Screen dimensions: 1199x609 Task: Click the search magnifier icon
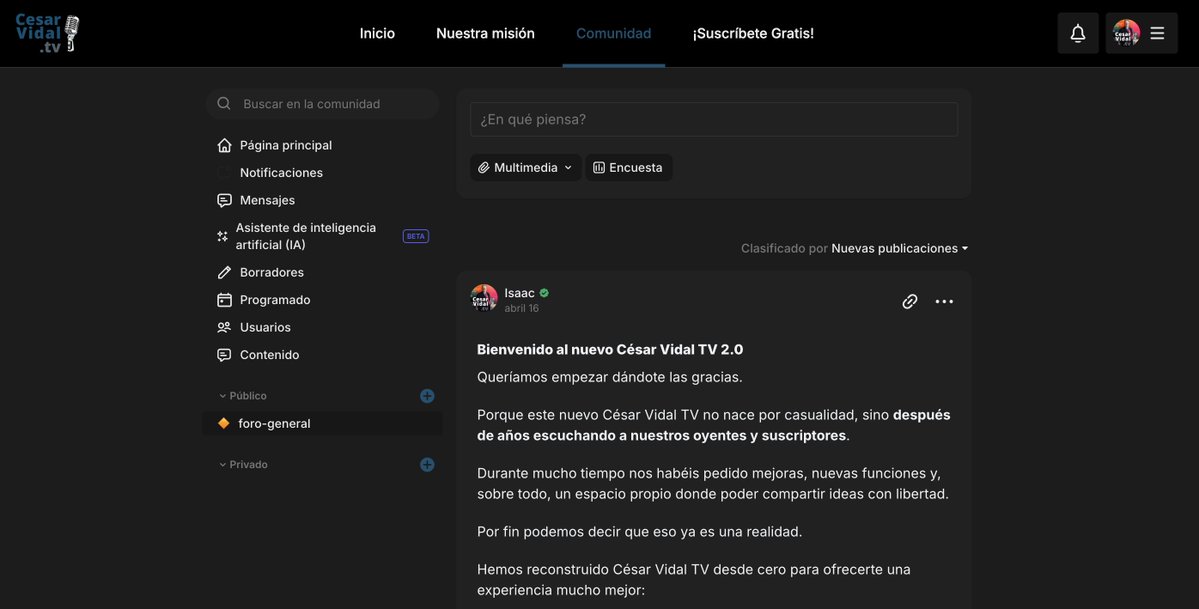(223, 103)
